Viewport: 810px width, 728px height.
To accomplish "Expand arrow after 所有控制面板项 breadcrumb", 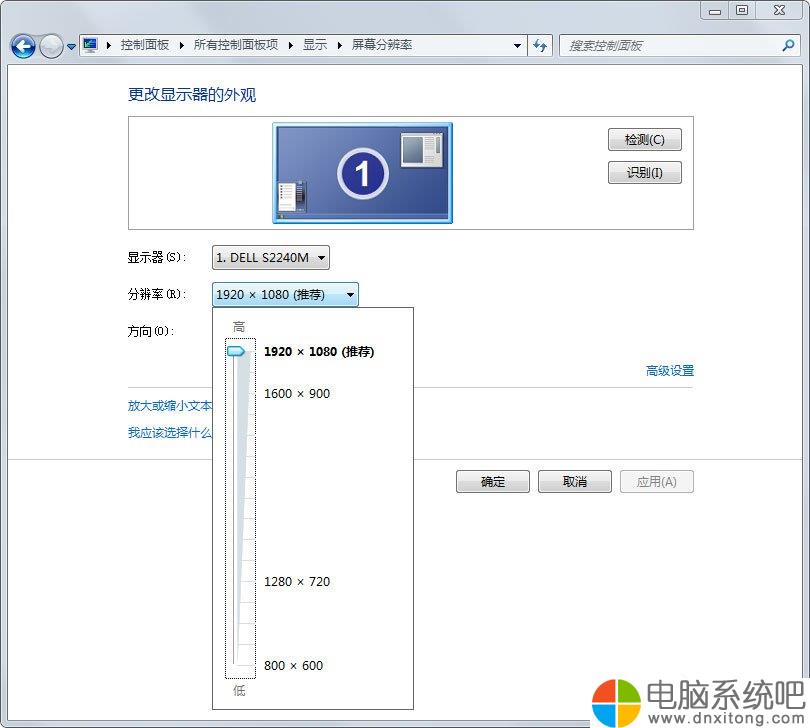I will click(290, 45).
